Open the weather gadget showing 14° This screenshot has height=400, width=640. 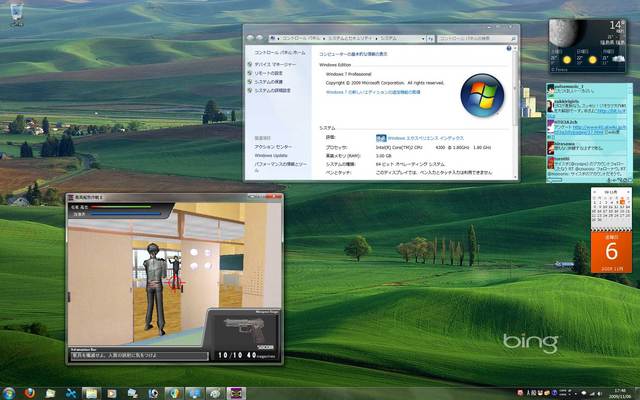click(x=587, y=46)
